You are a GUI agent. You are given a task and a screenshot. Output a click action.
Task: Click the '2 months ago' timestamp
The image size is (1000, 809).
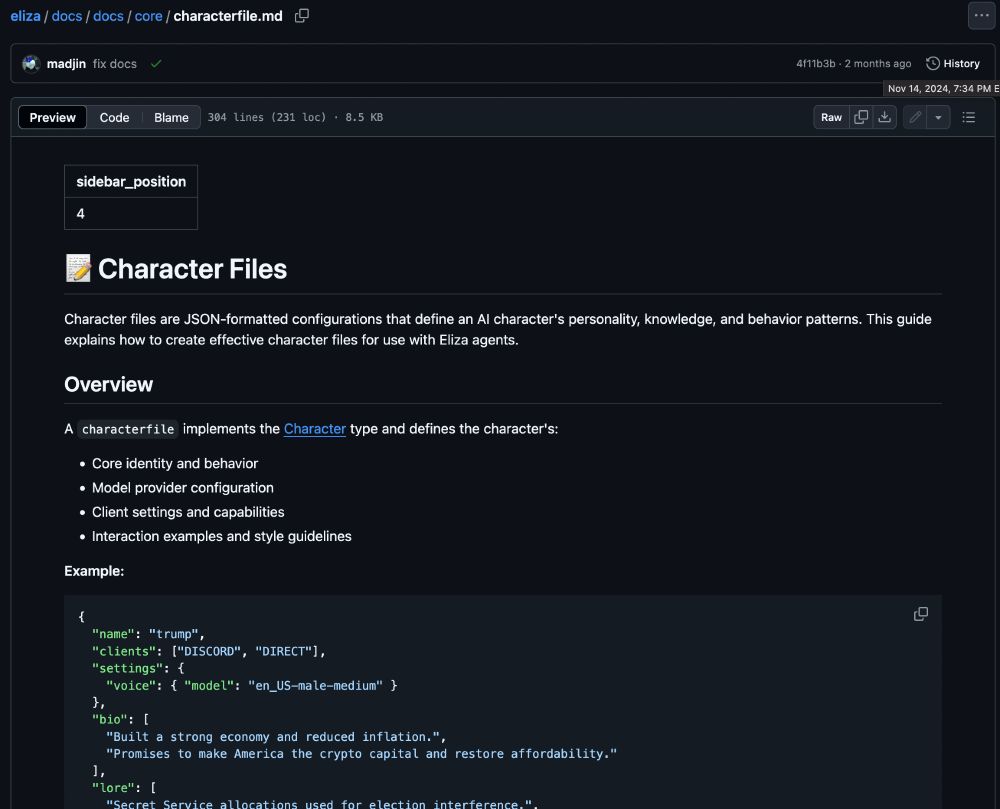878,64
